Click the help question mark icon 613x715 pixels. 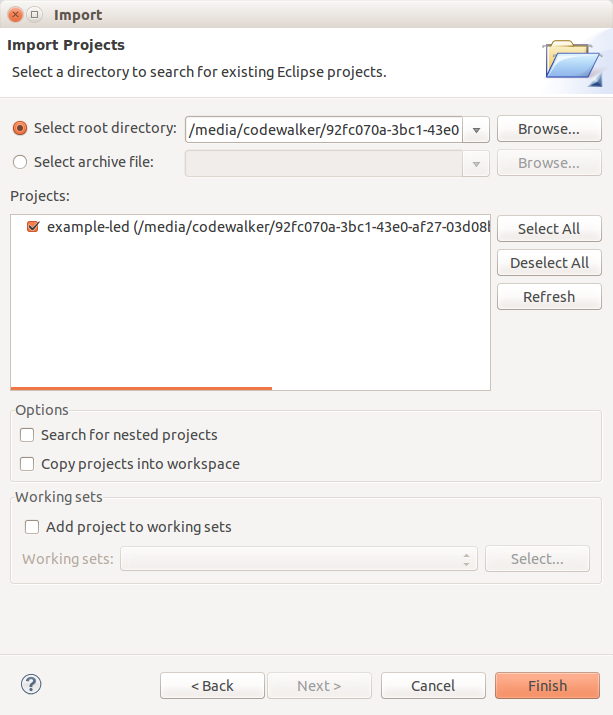click(31, 685)
